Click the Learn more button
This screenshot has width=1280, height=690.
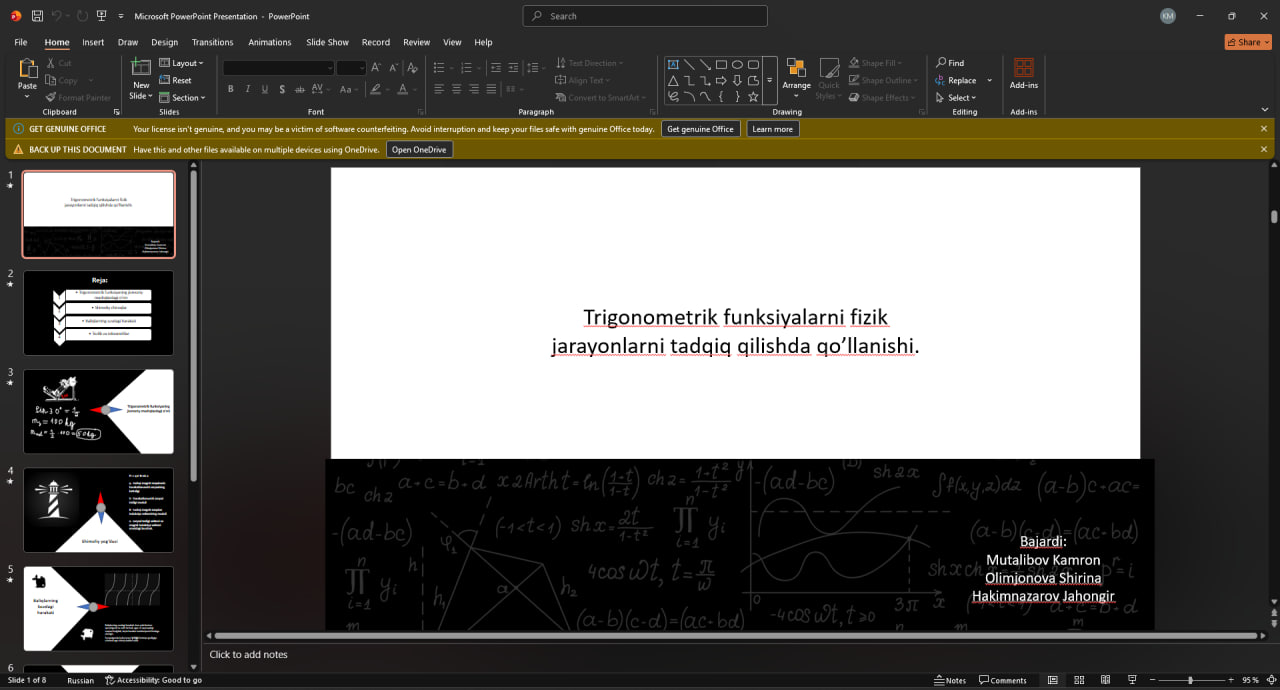[772, 129]
